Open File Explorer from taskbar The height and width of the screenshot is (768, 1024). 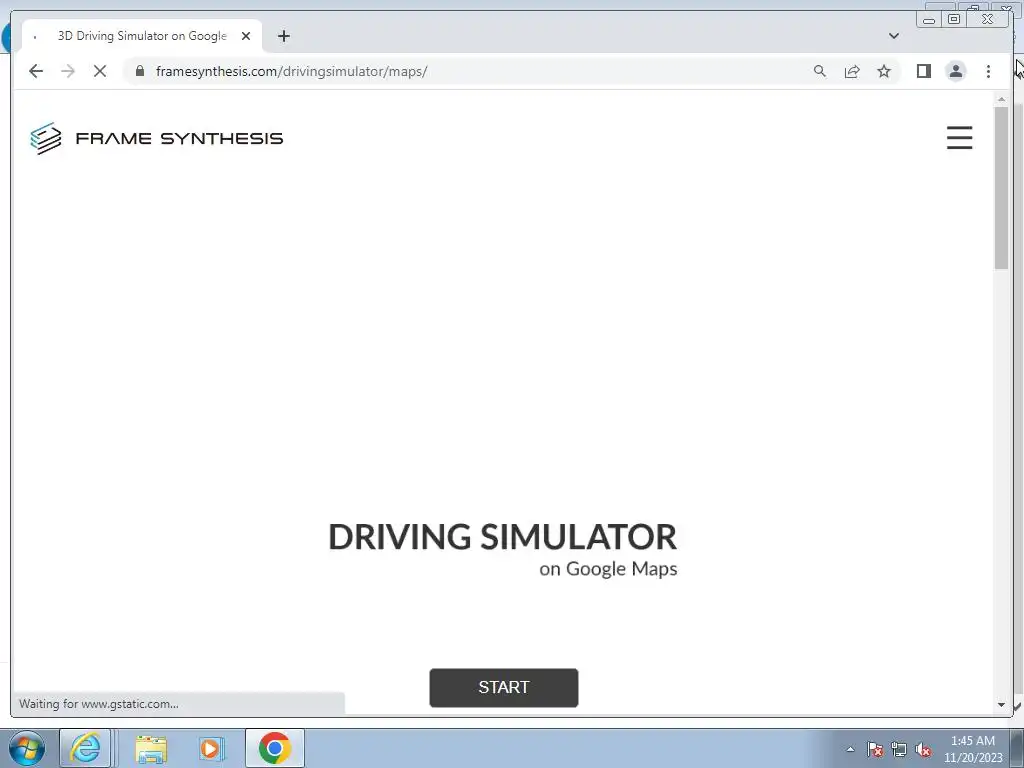(x=152, y=748)
